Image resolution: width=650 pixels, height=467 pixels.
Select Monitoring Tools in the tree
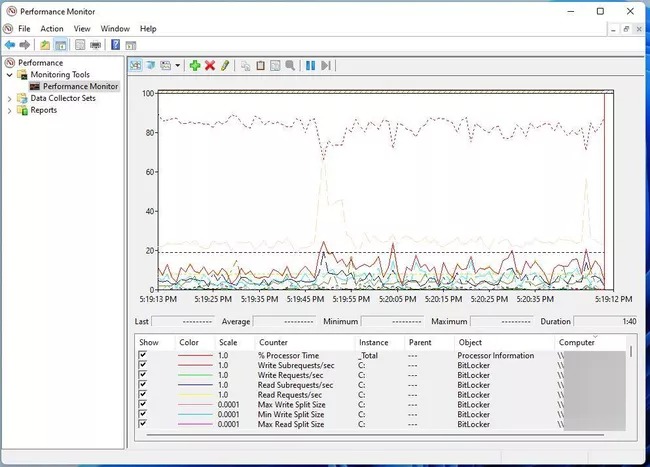[x=60, y=75]
